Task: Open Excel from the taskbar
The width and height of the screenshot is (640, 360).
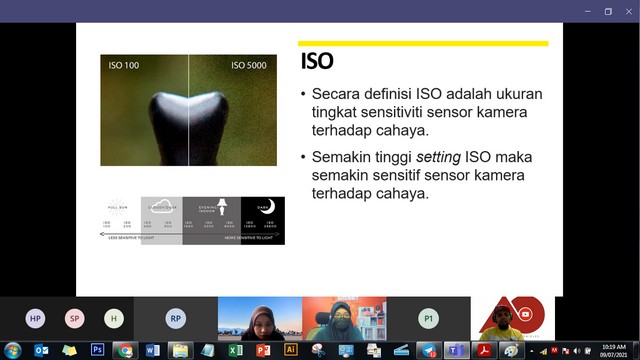Action: 236,350
